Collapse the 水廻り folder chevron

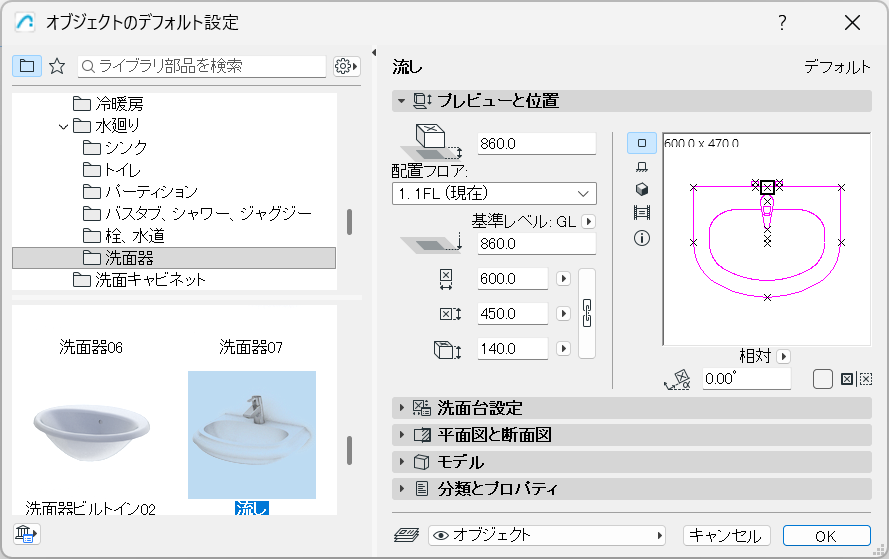(x=63, y=126)
